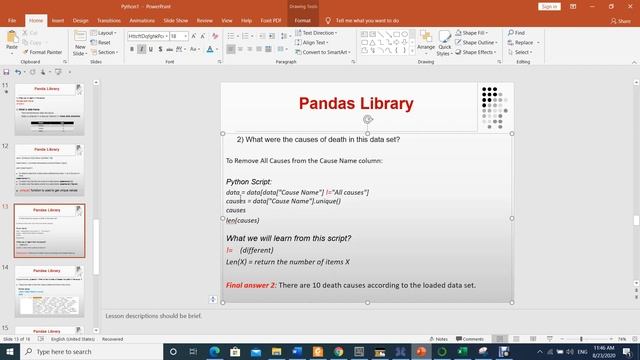Reset the slide layout
The image size is (640, 360).
tap(100, 42)
